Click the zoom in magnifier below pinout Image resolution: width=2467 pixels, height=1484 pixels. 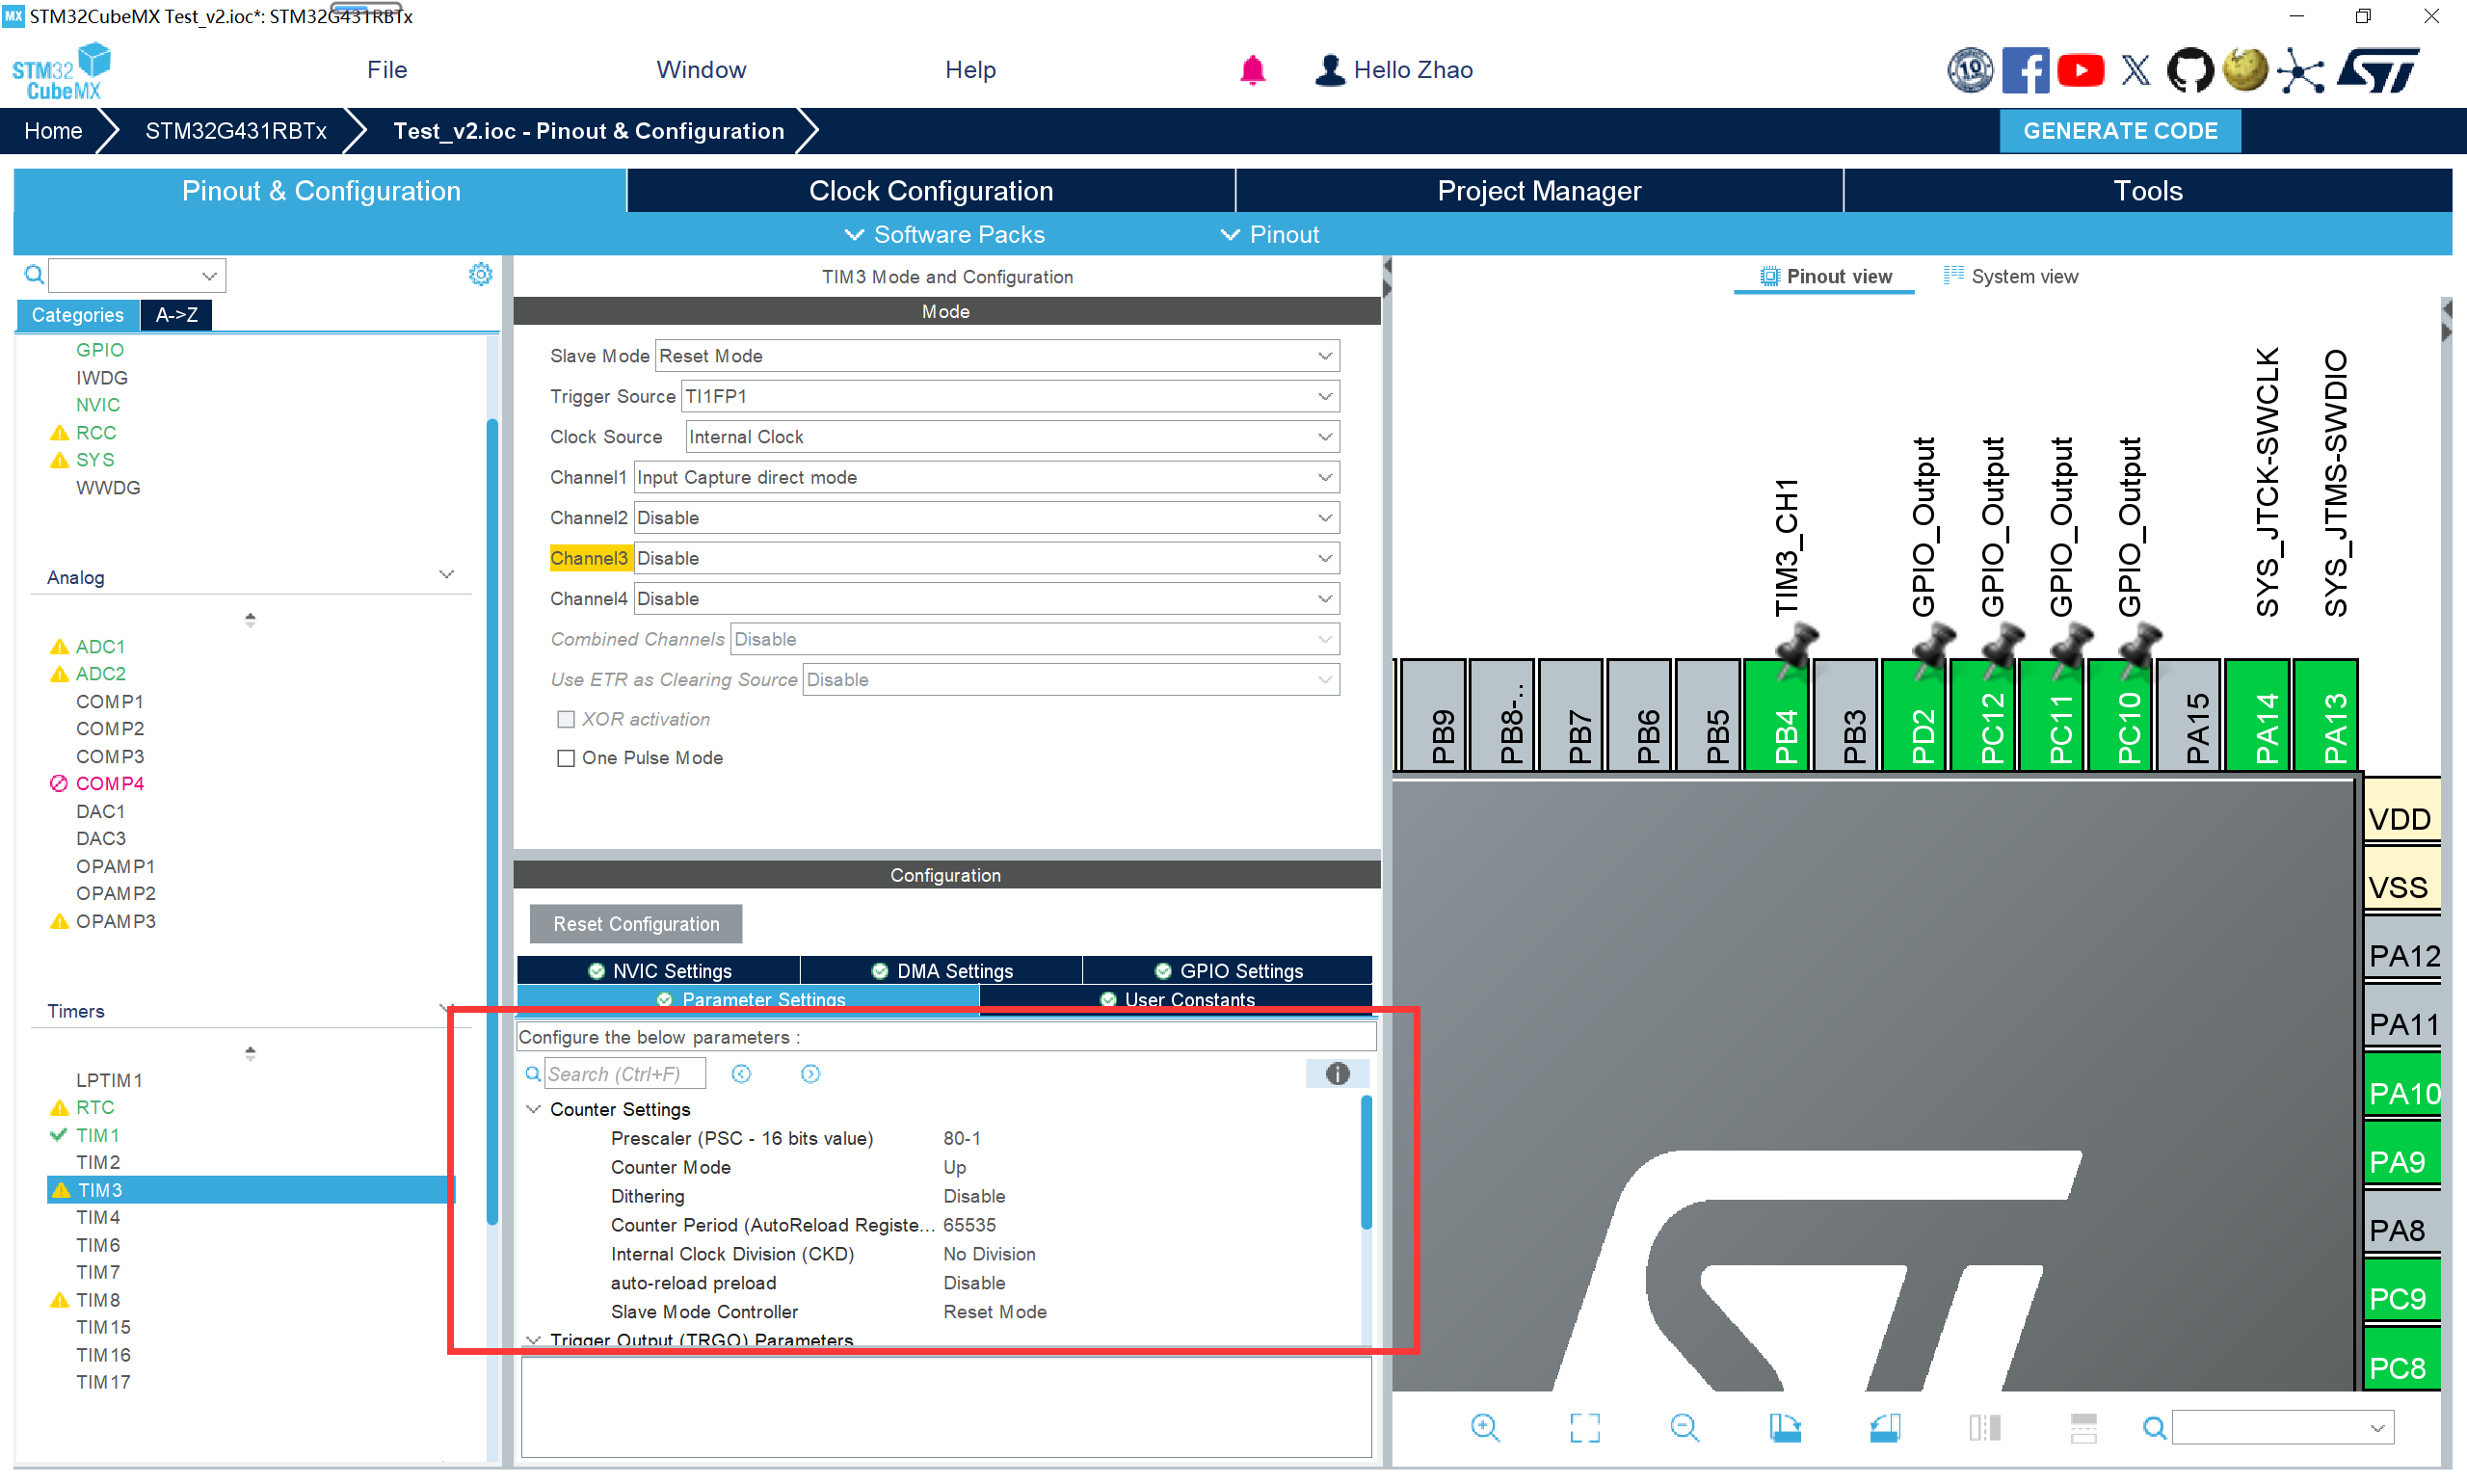(1485, 1427)
